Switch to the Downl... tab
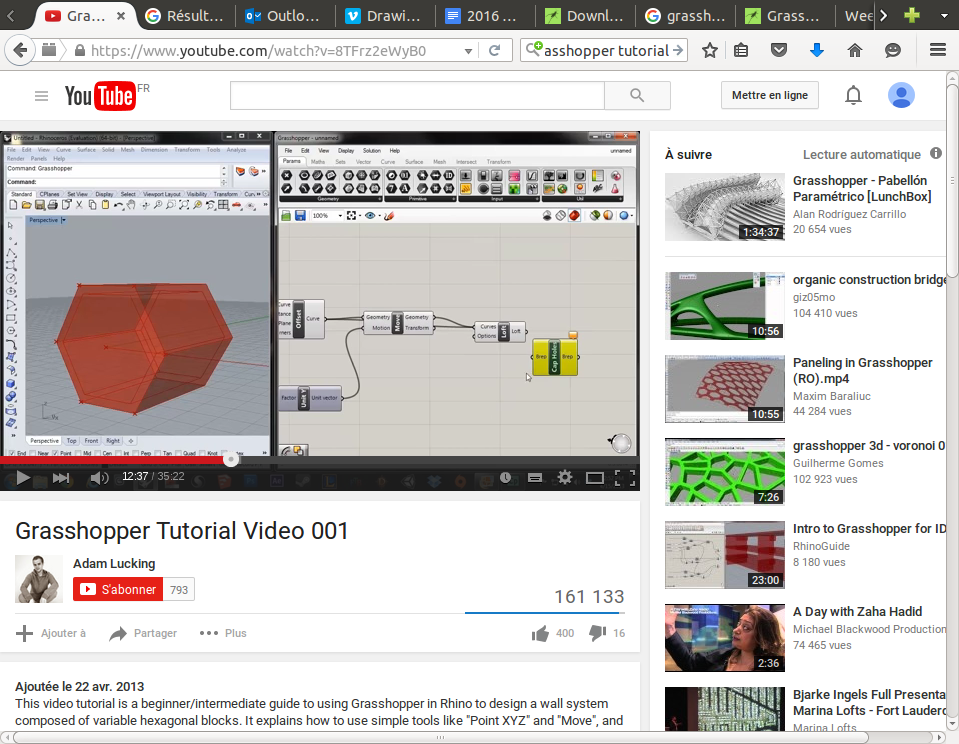This screenshot has height=744, width=959. tap(584, 16)
